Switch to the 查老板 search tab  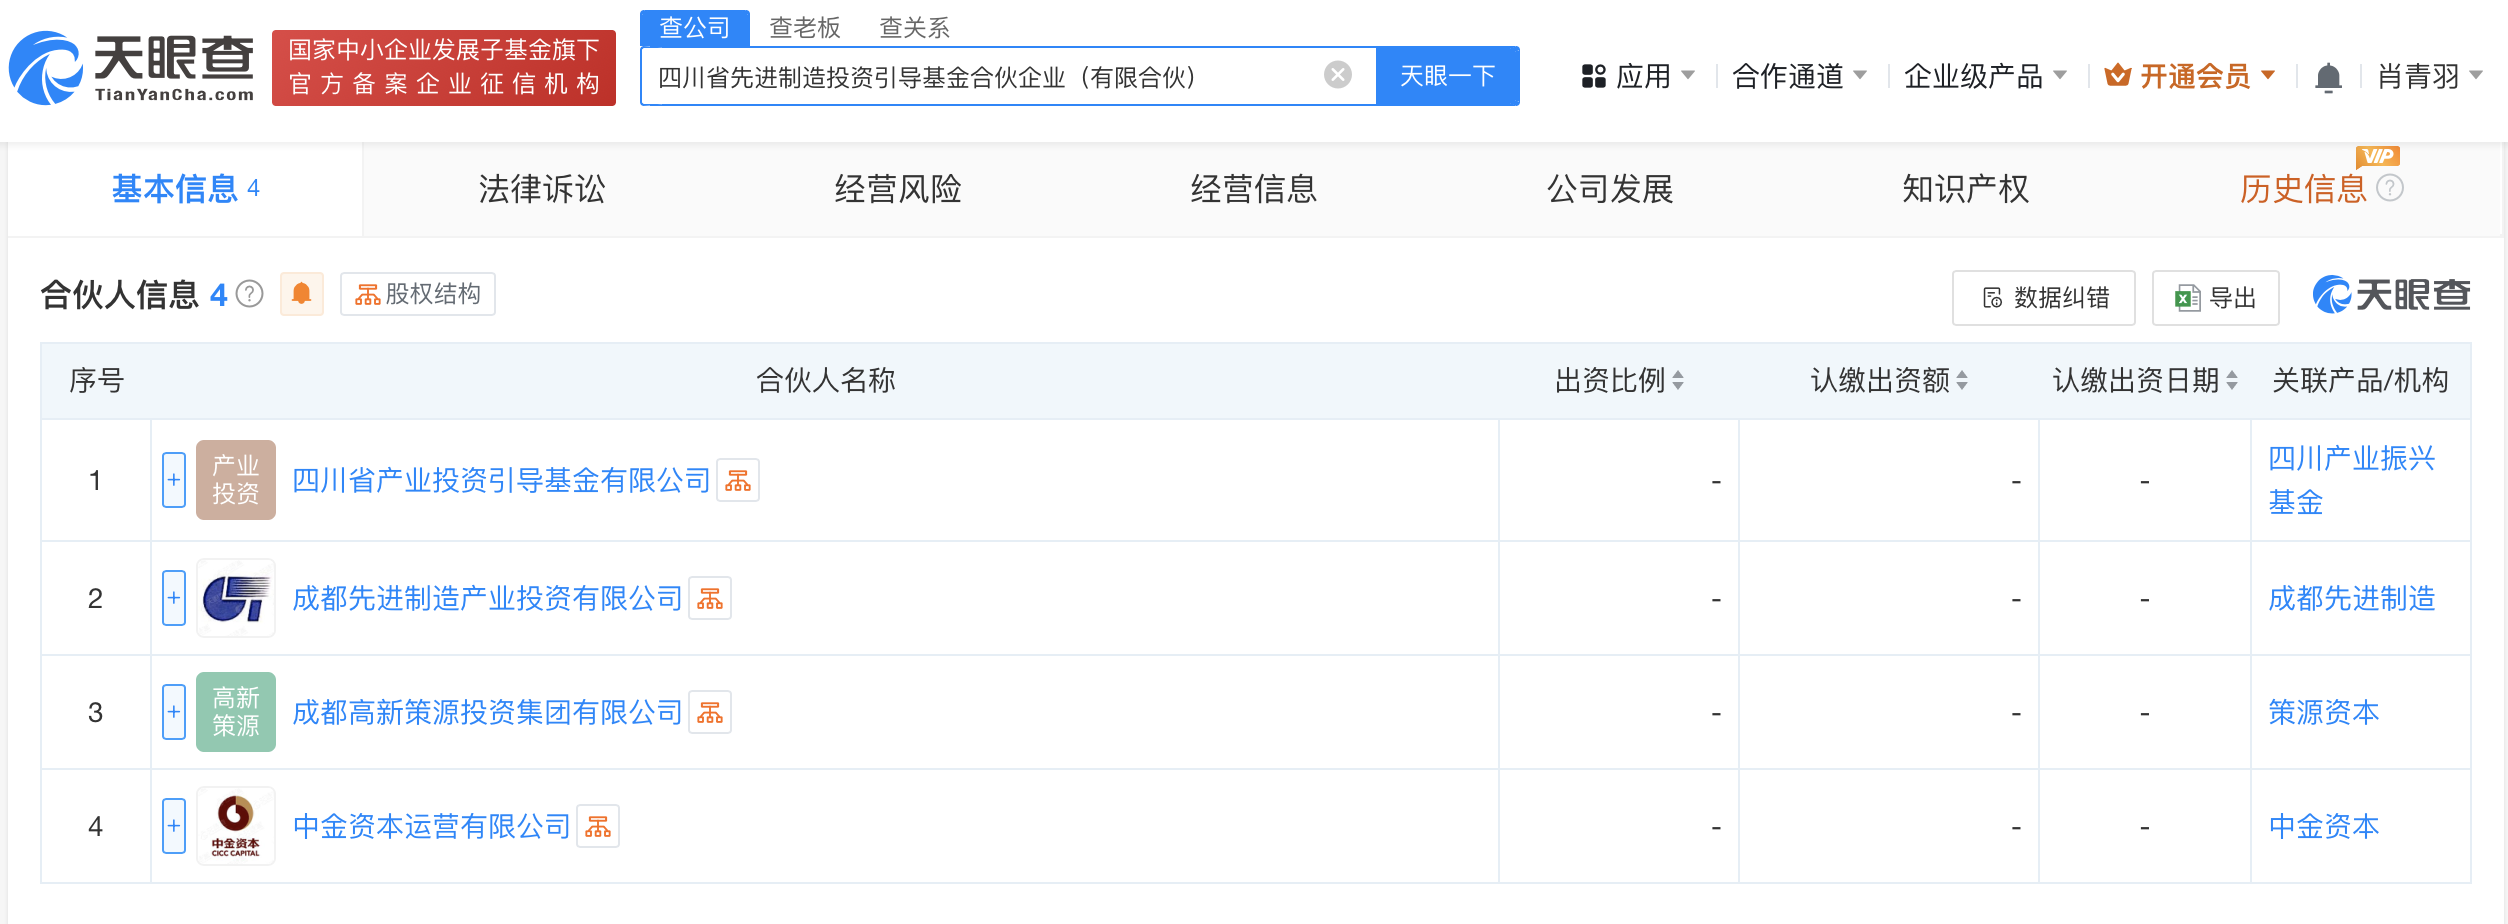pyautogui.click(x=804, y=27)
